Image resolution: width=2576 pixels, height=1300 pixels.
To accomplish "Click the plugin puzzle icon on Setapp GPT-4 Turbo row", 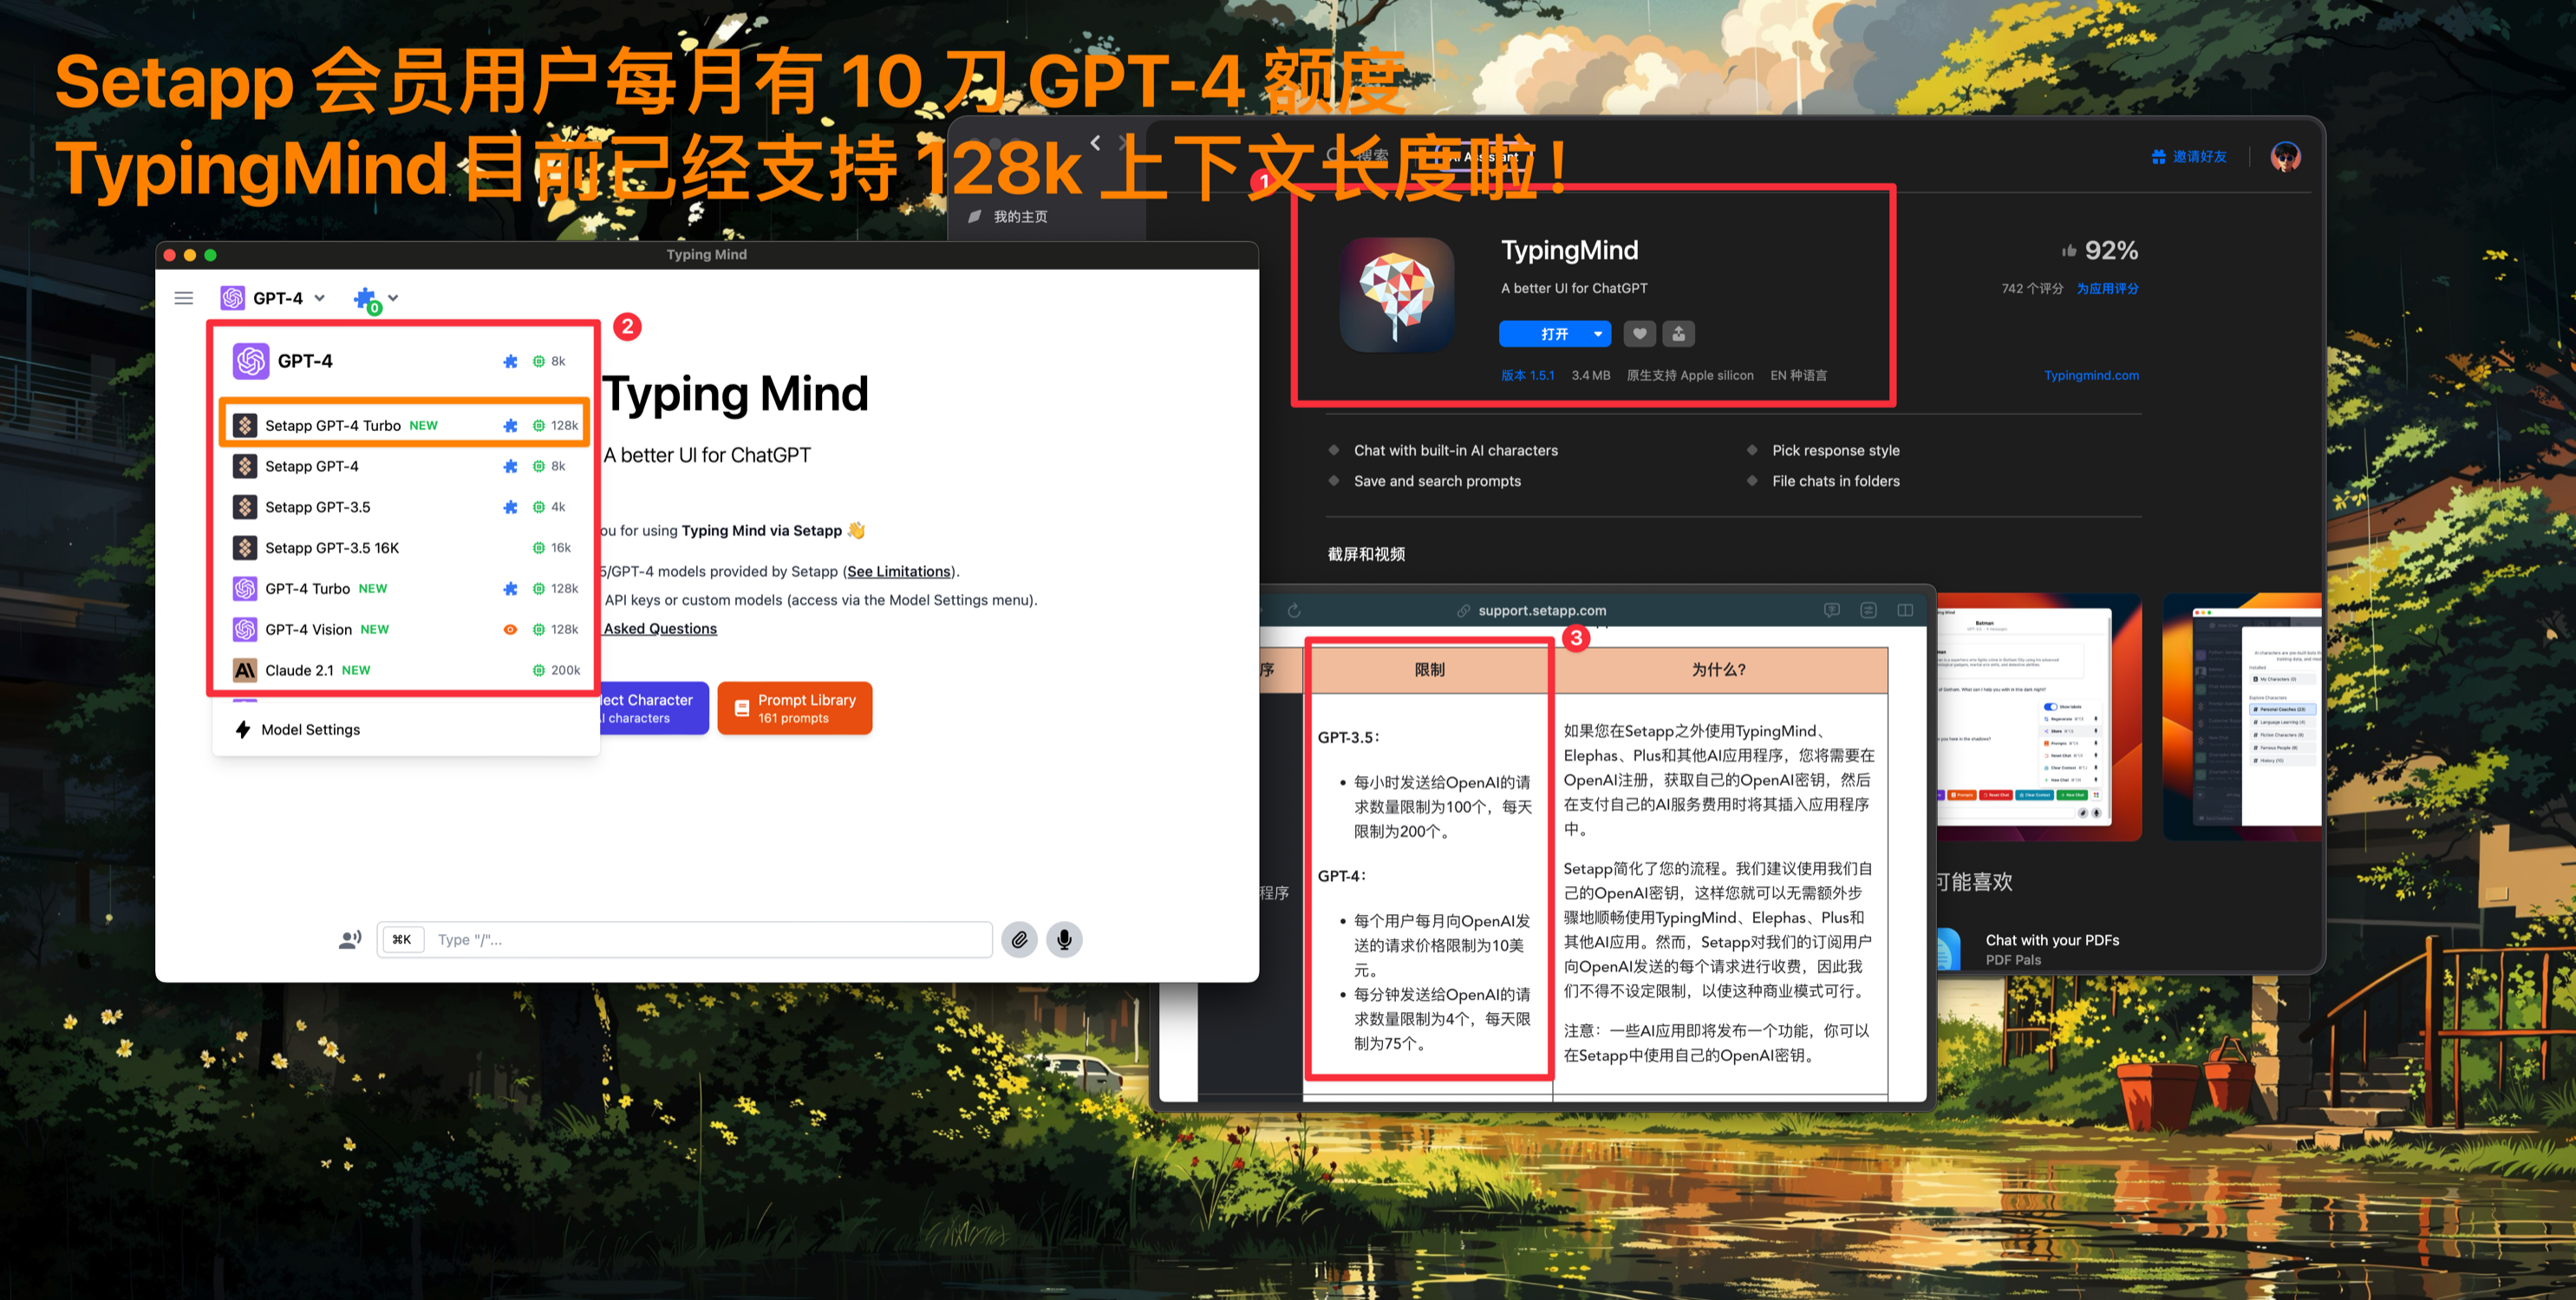I will 510,425.
